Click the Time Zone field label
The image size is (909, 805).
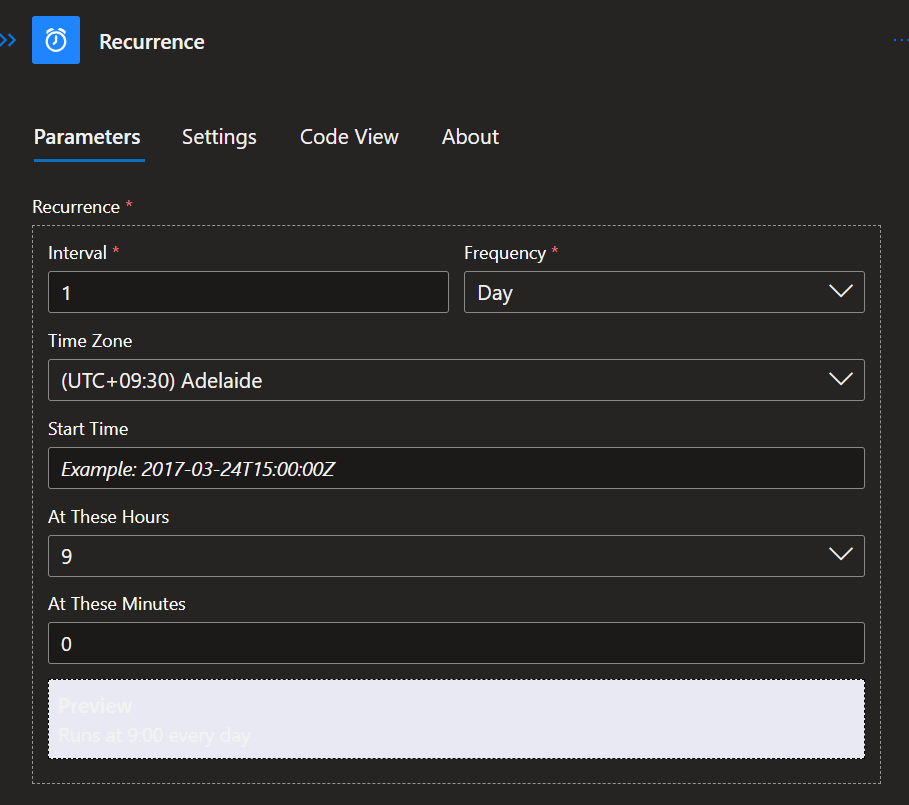[90, 341]
